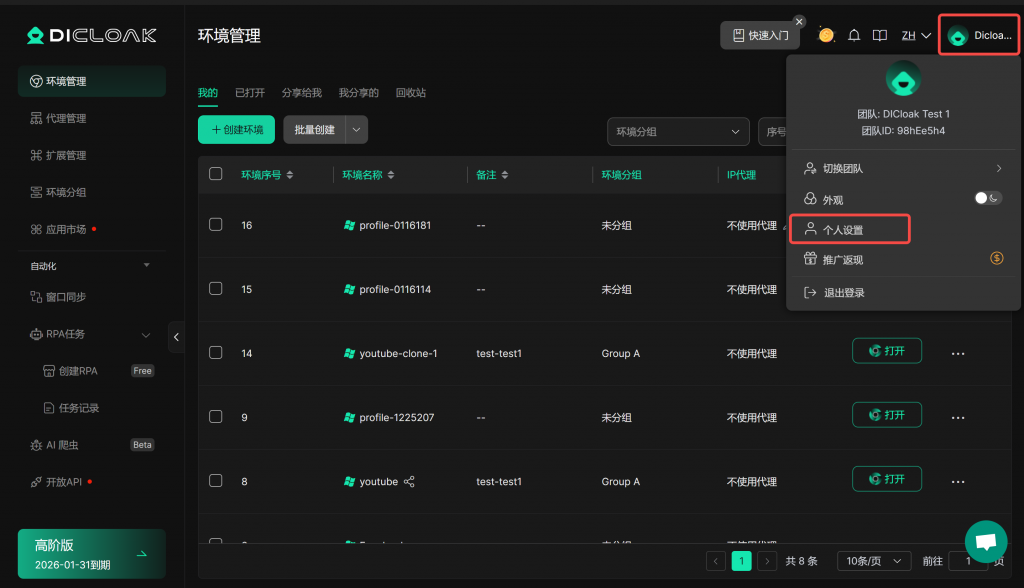Click the page jump number input field
The image size is (1024, 588).
point(968,561)
